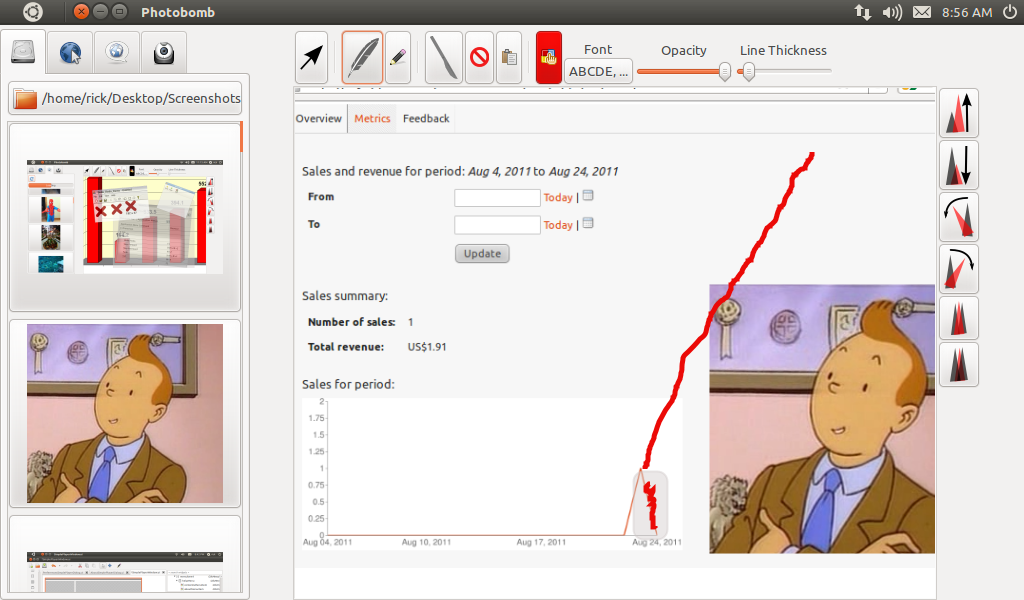
Task: Open the sound volume indicator
Action: [891, 12]
